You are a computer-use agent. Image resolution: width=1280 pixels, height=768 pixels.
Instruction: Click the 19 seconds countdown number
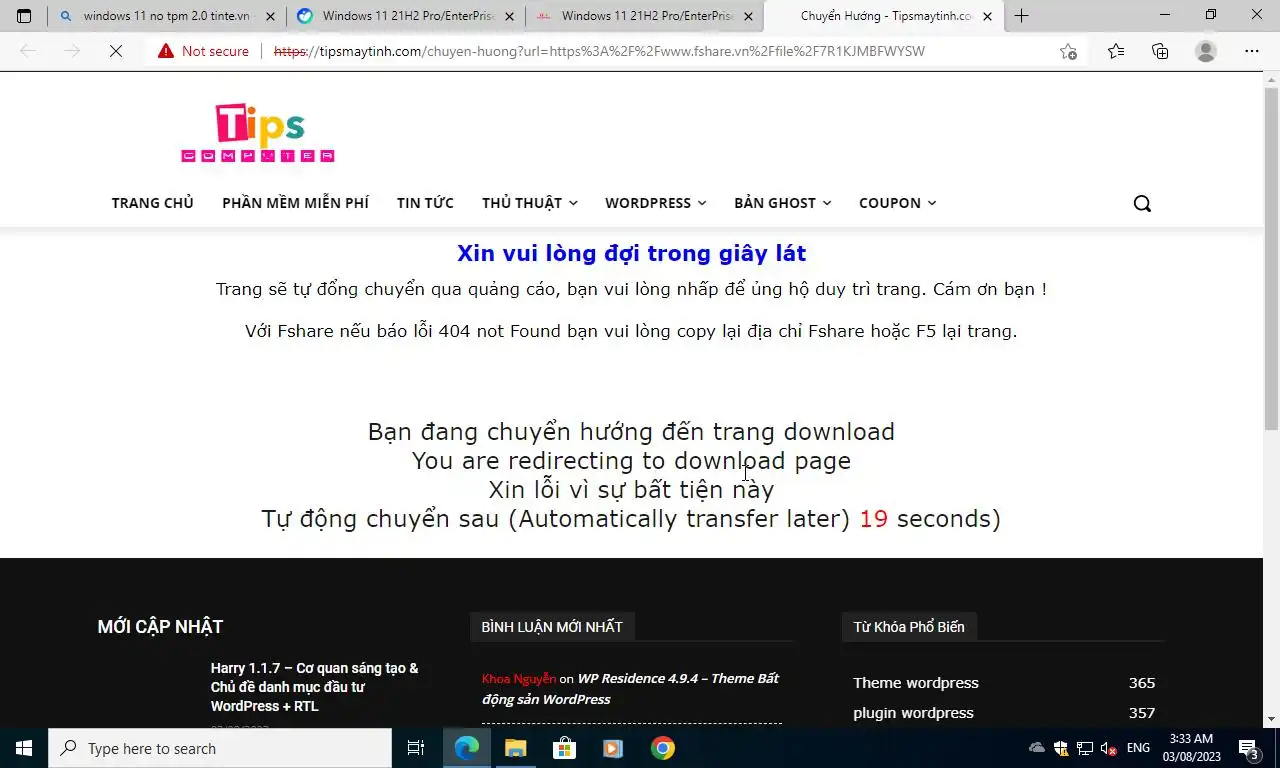[873, 519]
